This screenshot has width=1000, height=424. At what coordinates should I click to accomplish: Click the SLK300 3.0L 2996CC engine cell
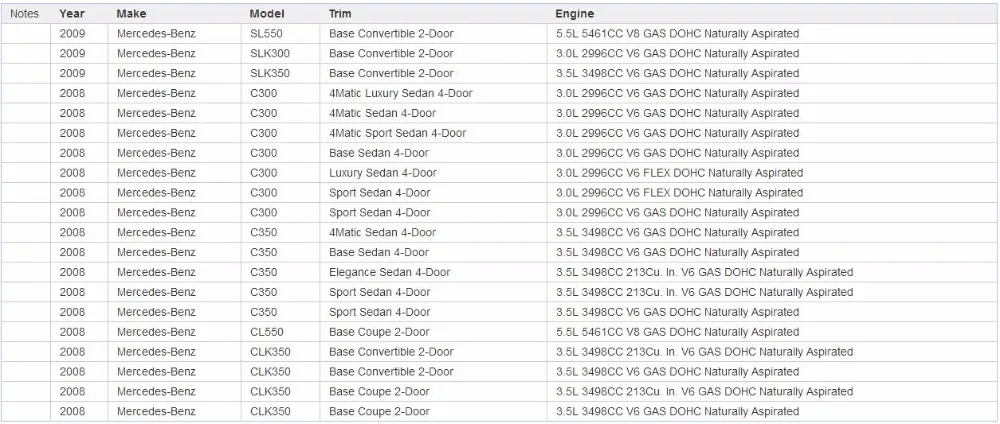pos(772,54)
